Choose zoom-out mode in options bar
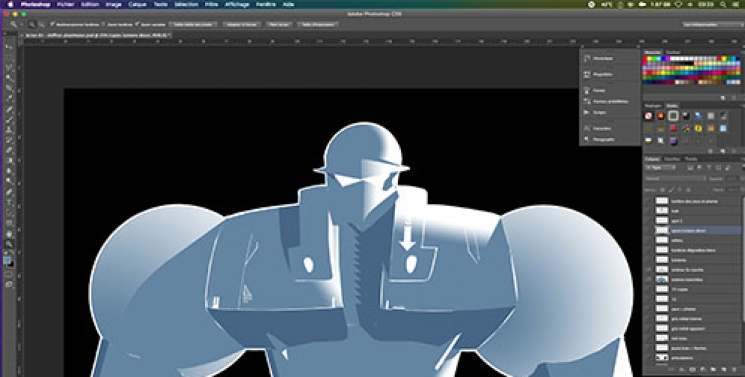The height and width of the screenshot is (377, 745). click(41, 24)
